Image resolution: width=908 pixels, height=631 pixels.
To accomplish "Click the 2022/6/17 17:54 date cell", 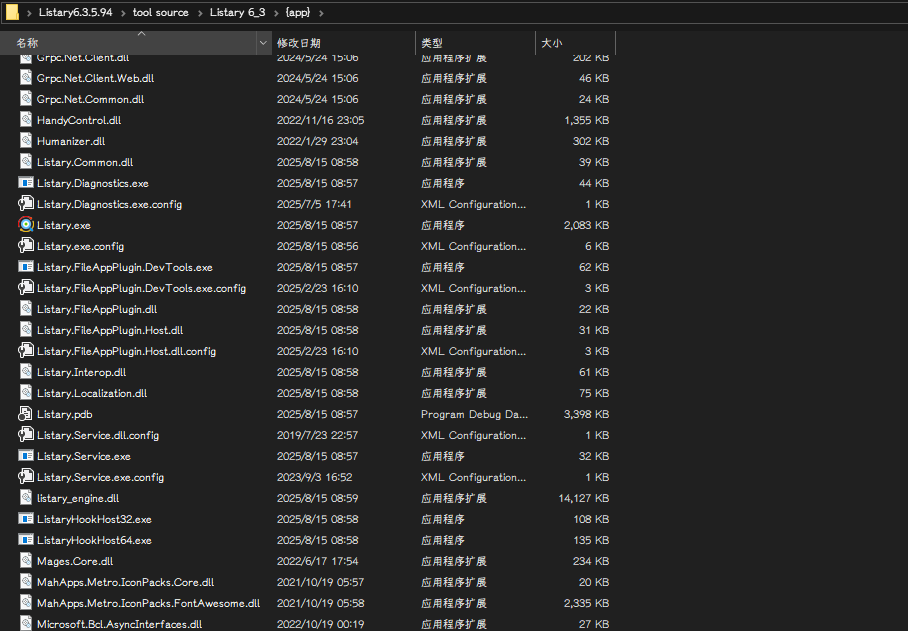I will click(317, 561).
